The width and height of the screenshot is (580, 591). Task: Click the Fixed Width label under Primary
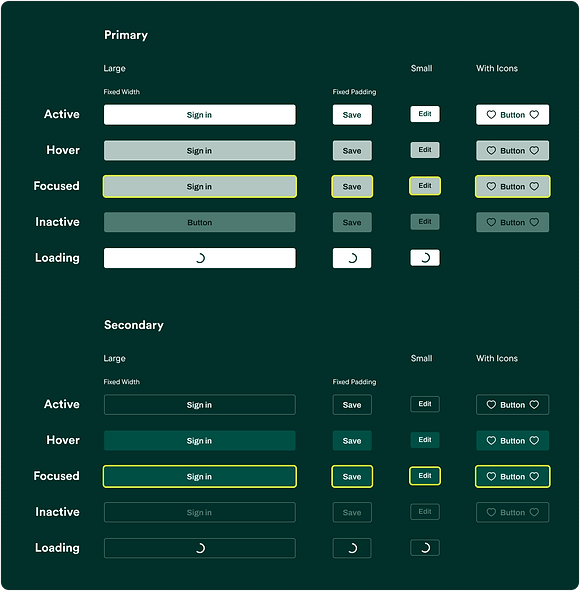click(x=121, y=92)
